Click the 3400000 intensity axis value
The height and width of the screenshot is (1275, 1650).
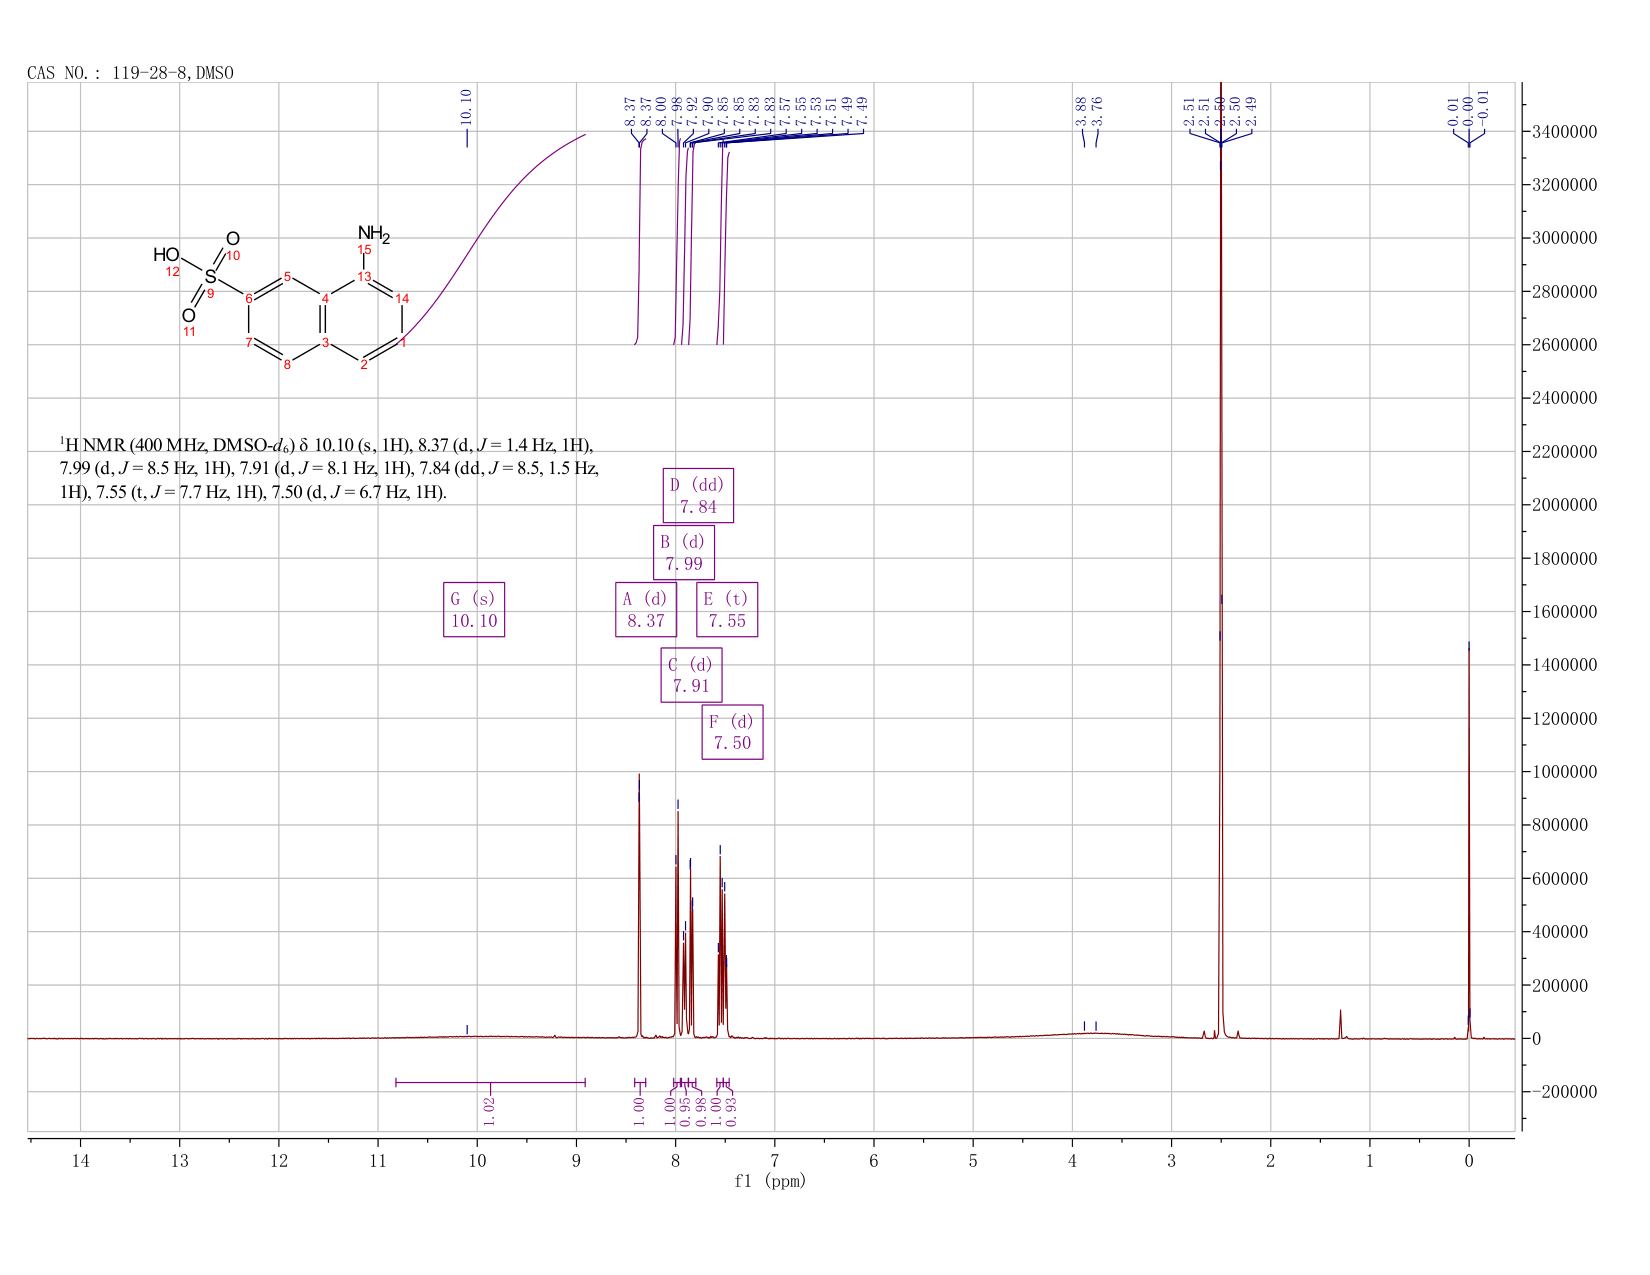(x=1563, y=132)
